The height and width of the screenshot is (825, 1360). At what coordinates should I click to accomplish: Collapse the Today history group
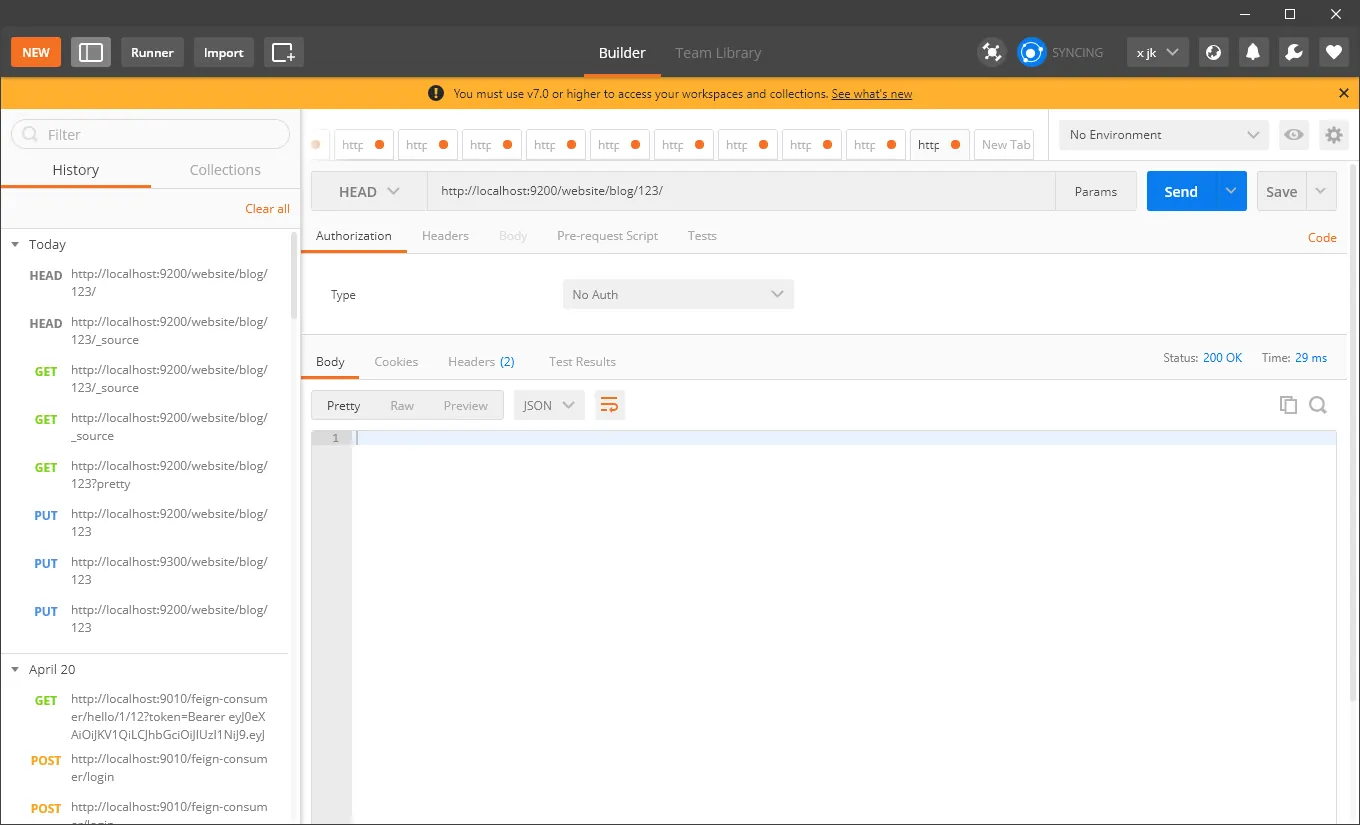15,244
